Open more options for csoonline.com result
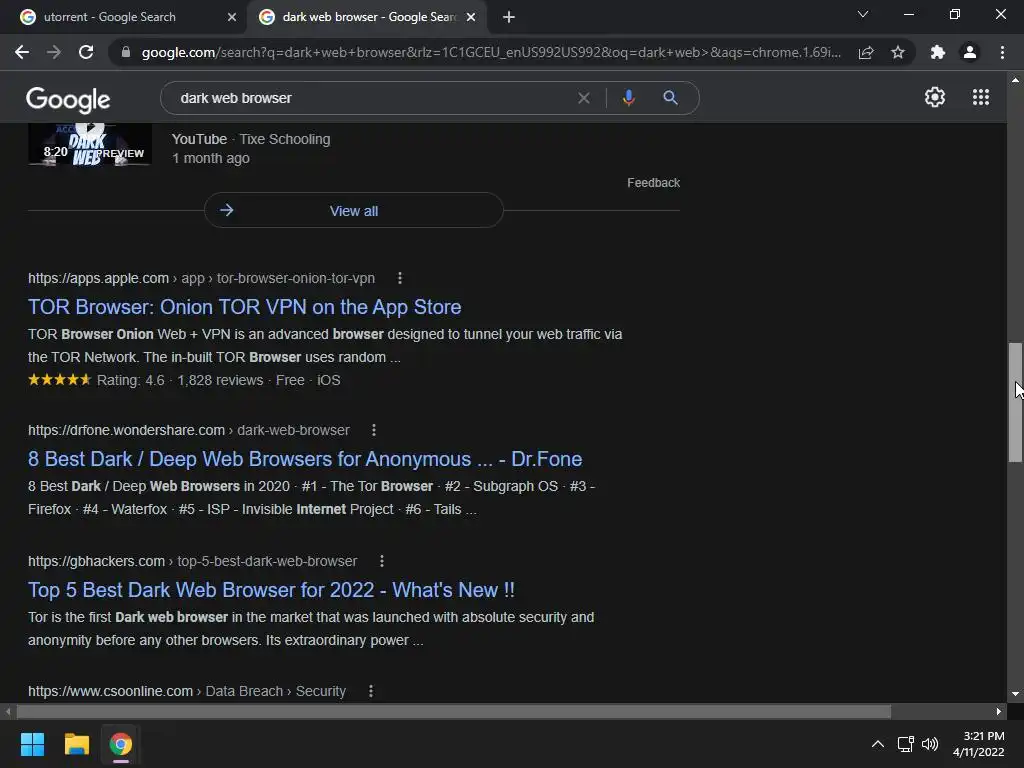 (x=371, y=691)
